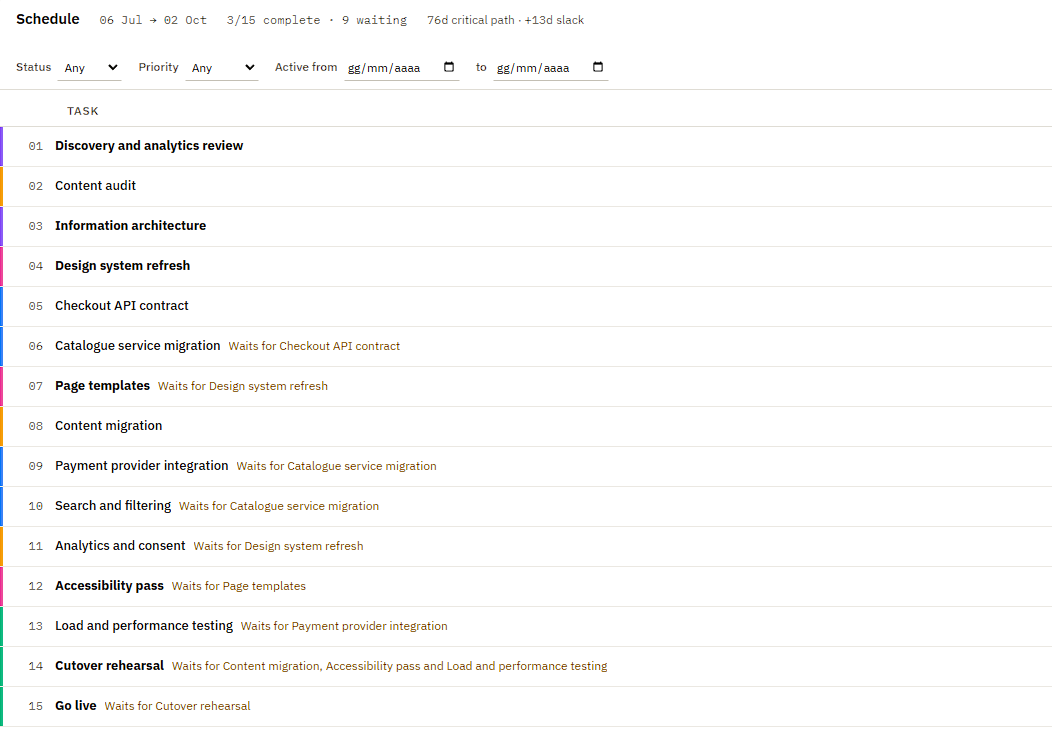Click Page templates' 'Waits for Design system refresh'
This screenshot has width=1052, height=740.
point(243,386)
